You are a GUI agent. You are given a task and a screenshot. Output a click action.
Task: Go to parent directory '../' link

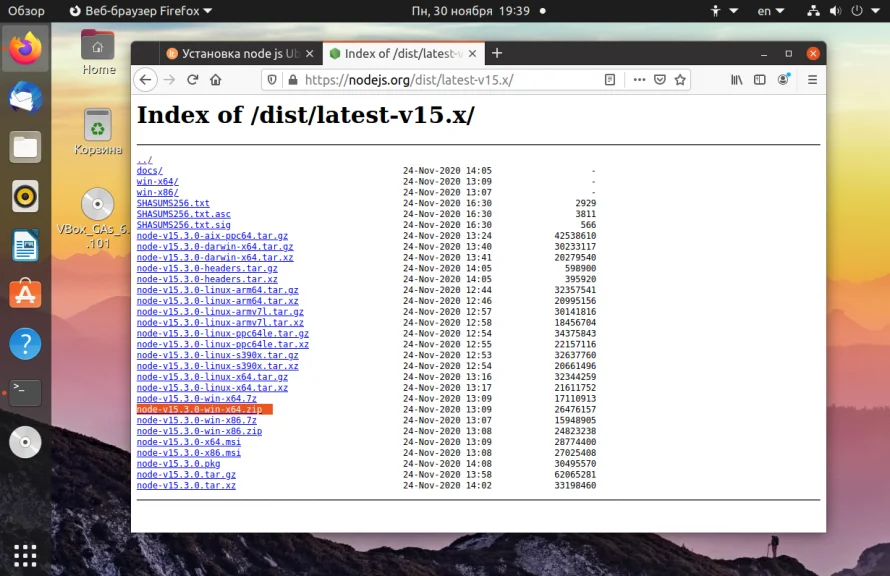[x=144, y=160]
